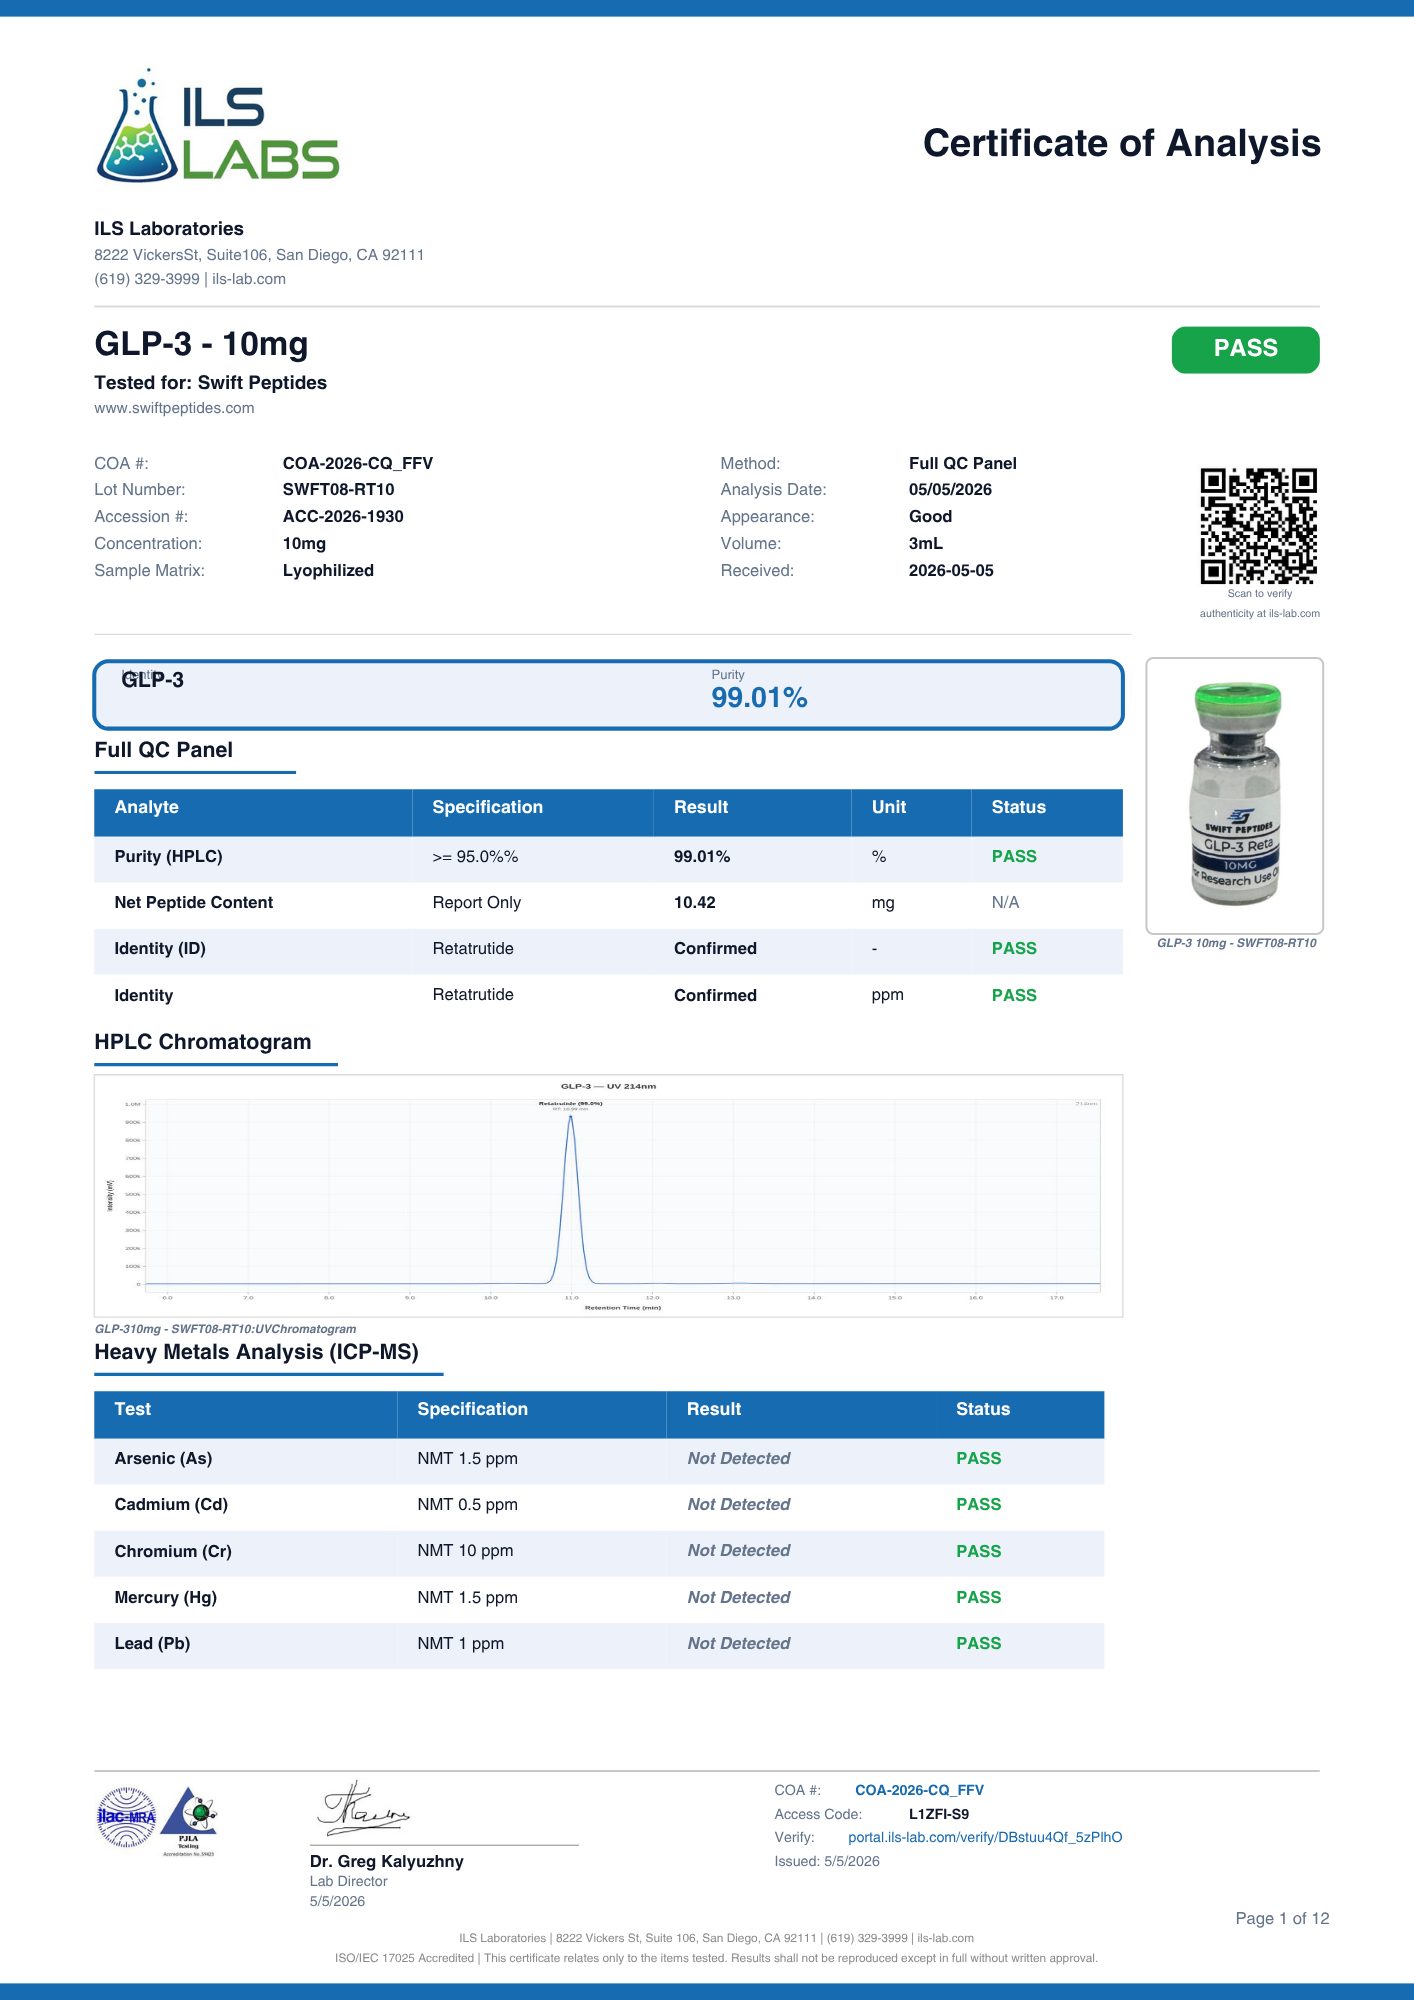Open the www.swiftpeptides.com link
The image size is (1414, 2000).
coord(174,408)
